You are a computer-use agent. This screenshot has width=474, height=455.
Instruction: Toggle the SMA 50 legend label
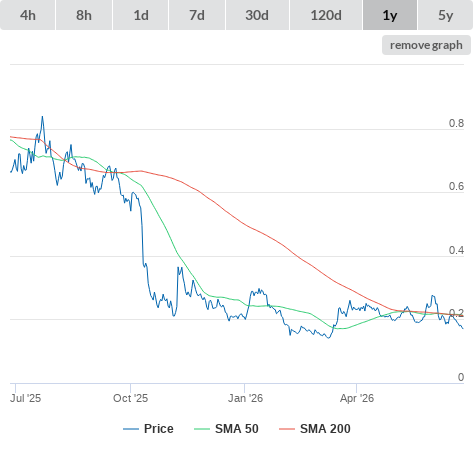click(237, 429)
